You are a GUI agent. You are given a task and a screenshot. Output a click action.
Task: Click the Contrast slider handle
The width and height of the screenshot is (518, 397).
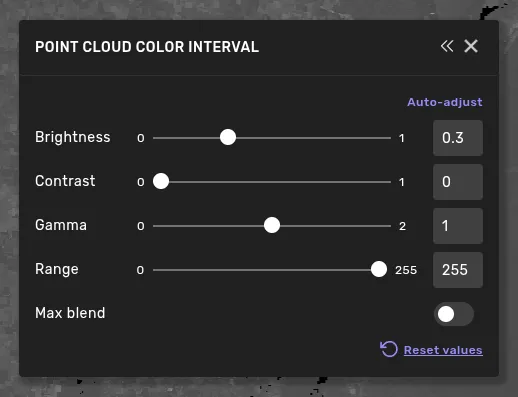pos(161,181)
